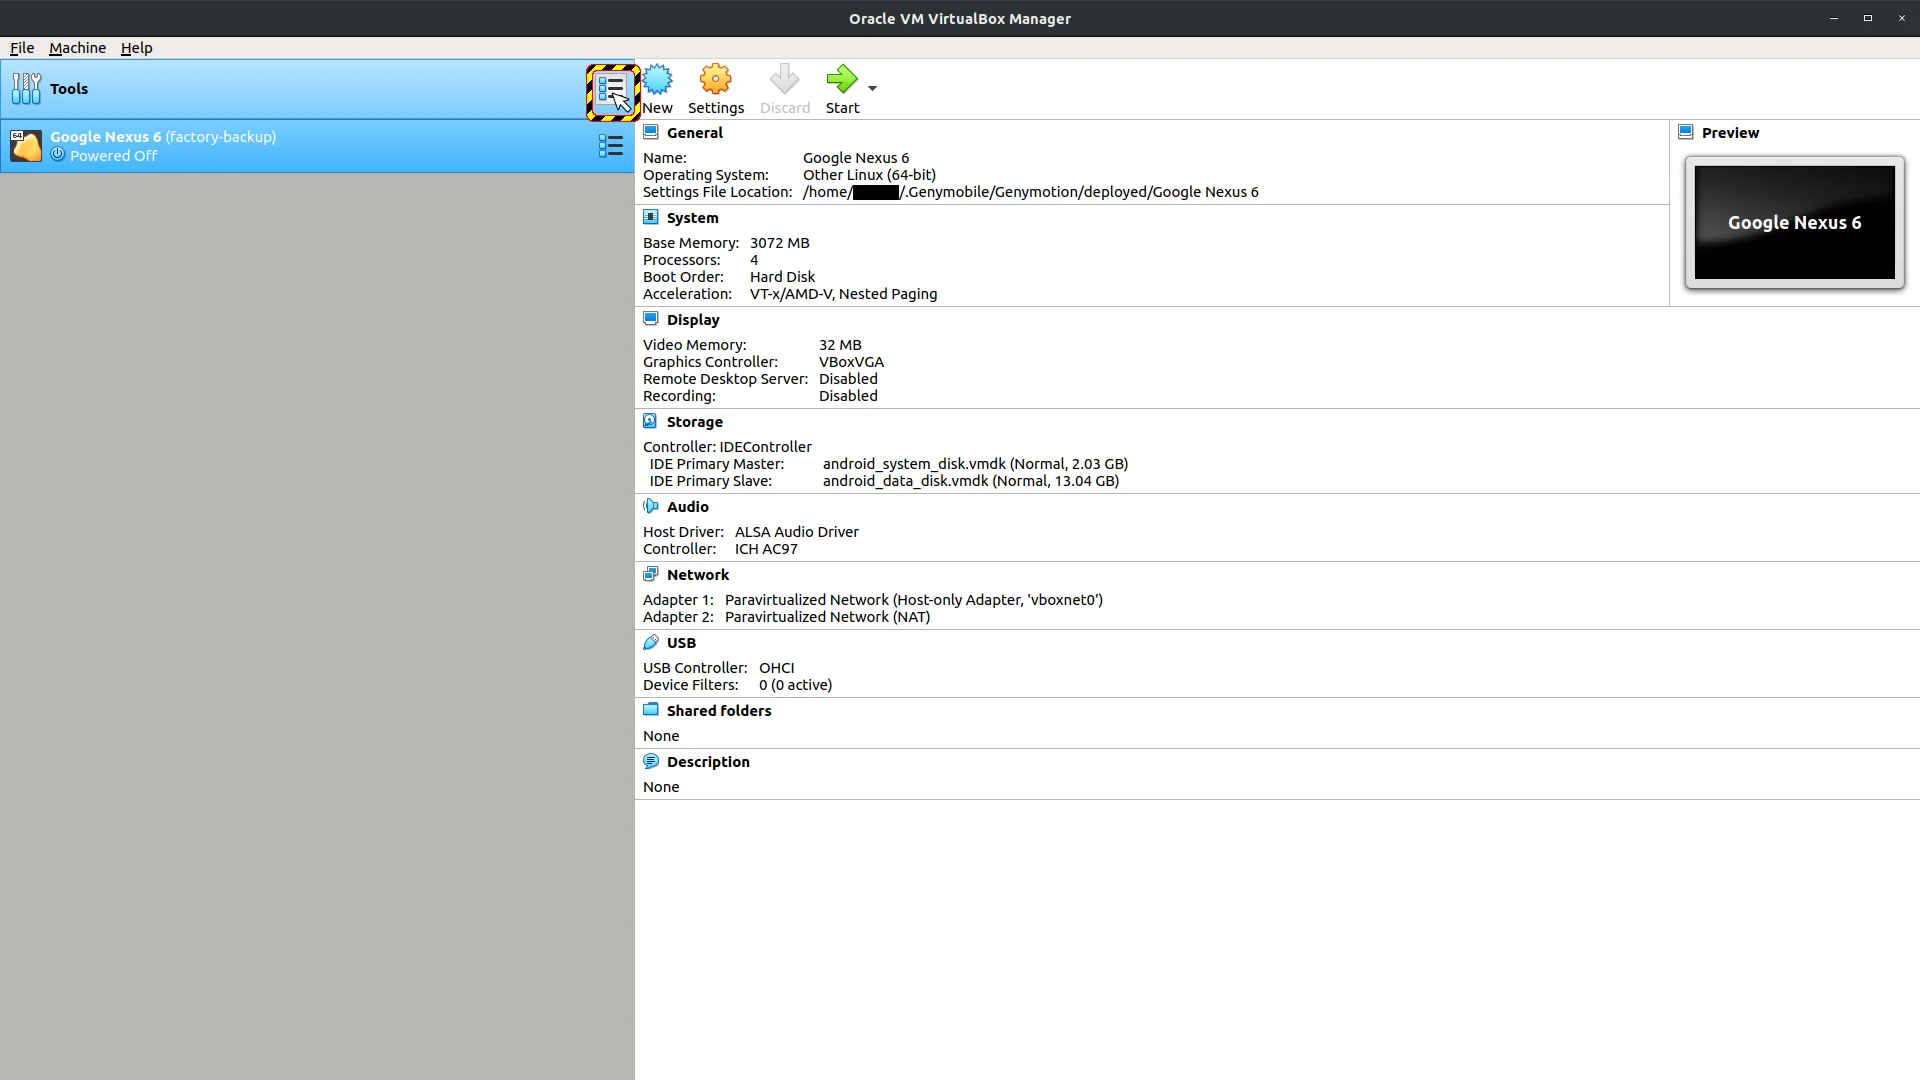
Task: Open the File menu
Action: click(x=21, y=47)
